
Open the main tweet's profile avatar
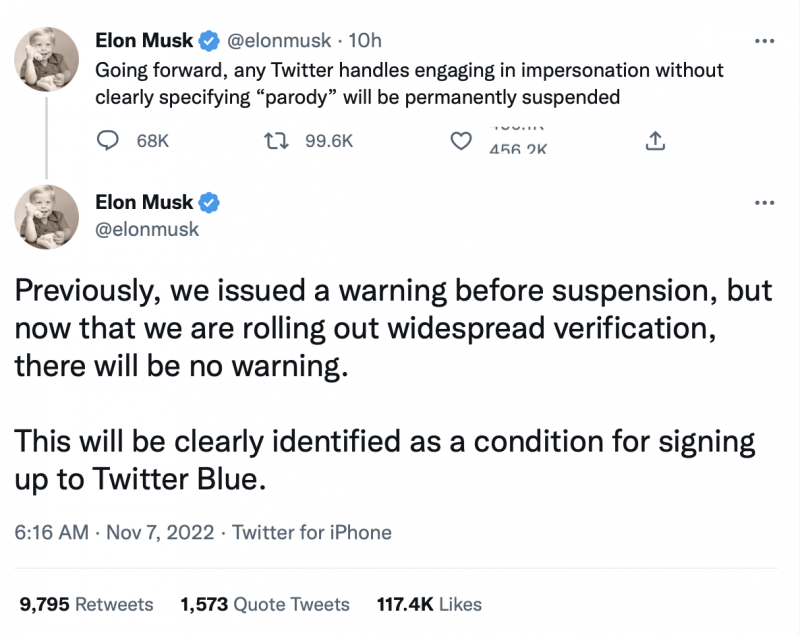[46, 217]
